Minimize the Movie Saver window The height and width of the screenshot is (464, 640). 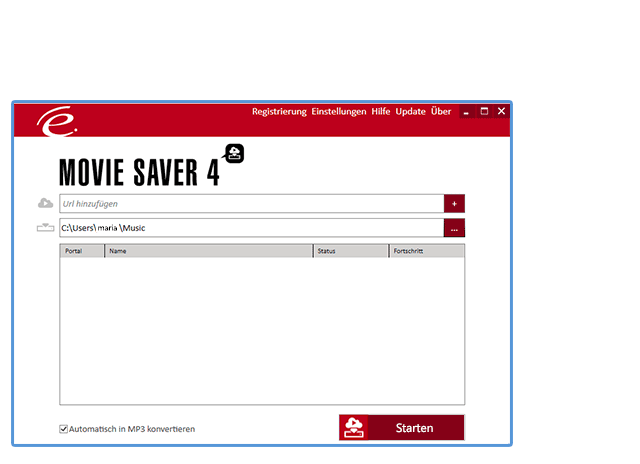[x=466, y=111]
